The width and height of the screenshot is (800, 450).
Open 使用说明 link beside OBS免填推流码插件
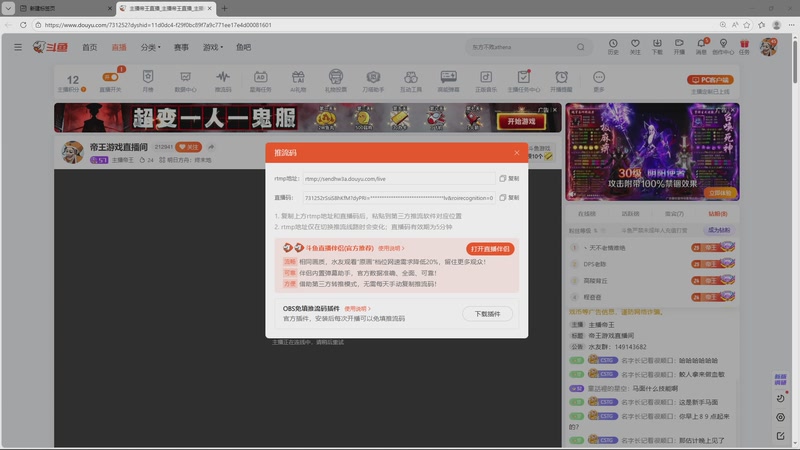[357, 309]
